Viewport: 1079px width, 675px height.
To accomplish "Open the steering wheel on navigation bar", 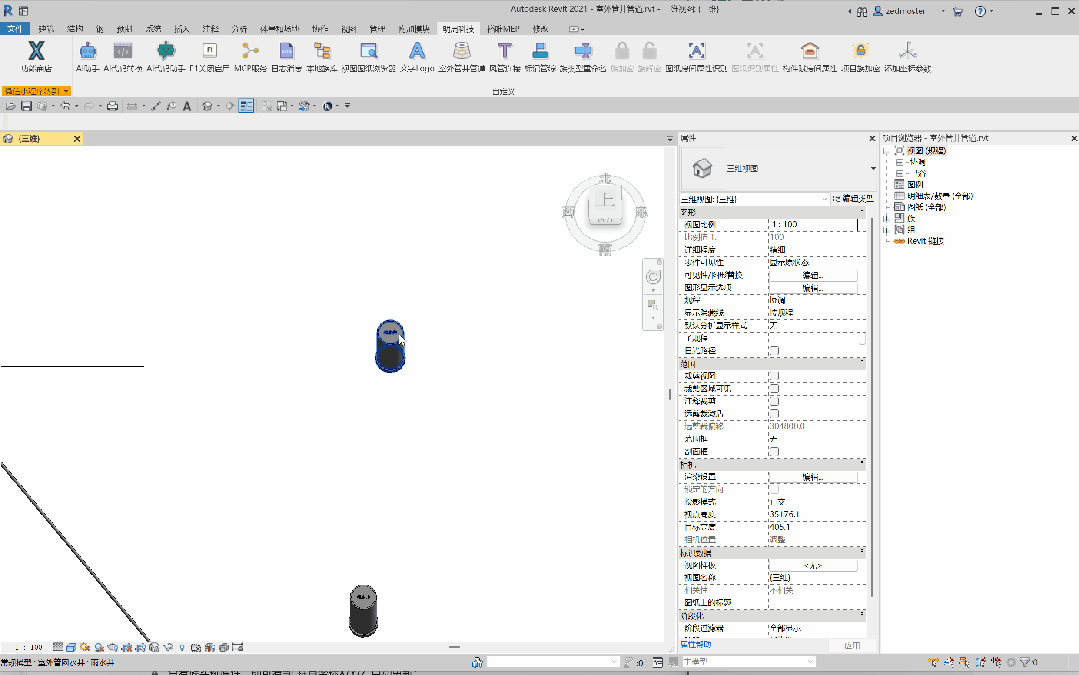I will coord(653,277).
